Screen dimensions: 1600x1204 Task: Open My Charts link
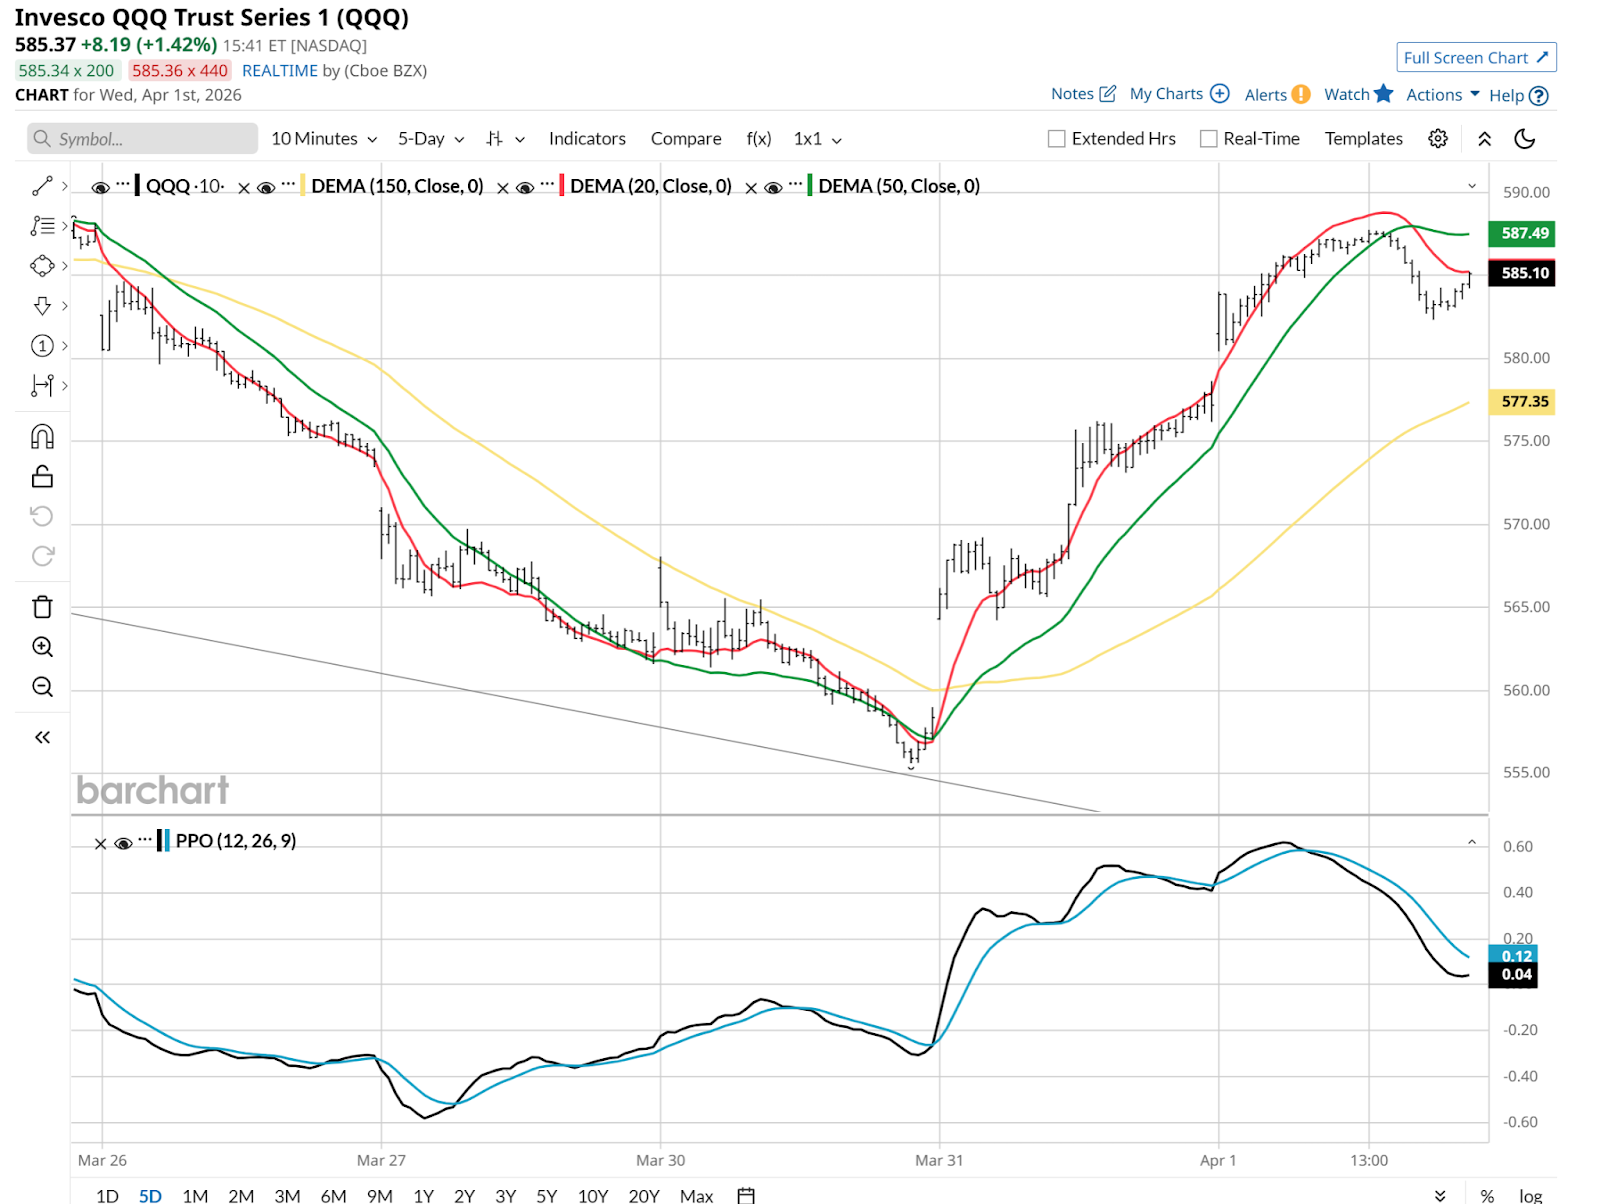coord(1179,94)
